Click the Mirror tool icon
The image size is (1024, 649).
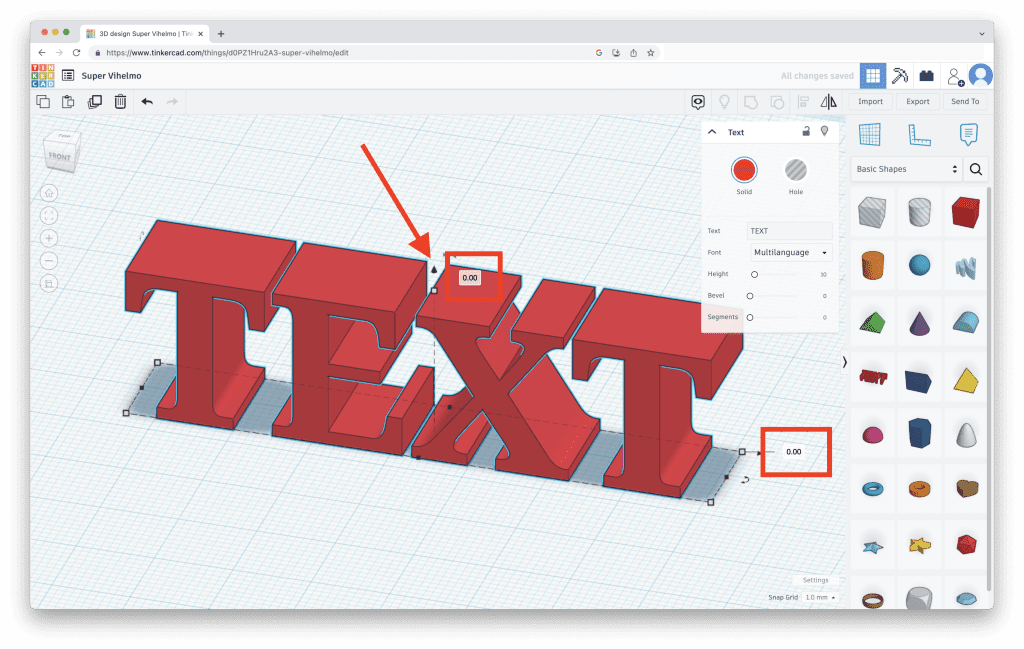click(828, 101)
